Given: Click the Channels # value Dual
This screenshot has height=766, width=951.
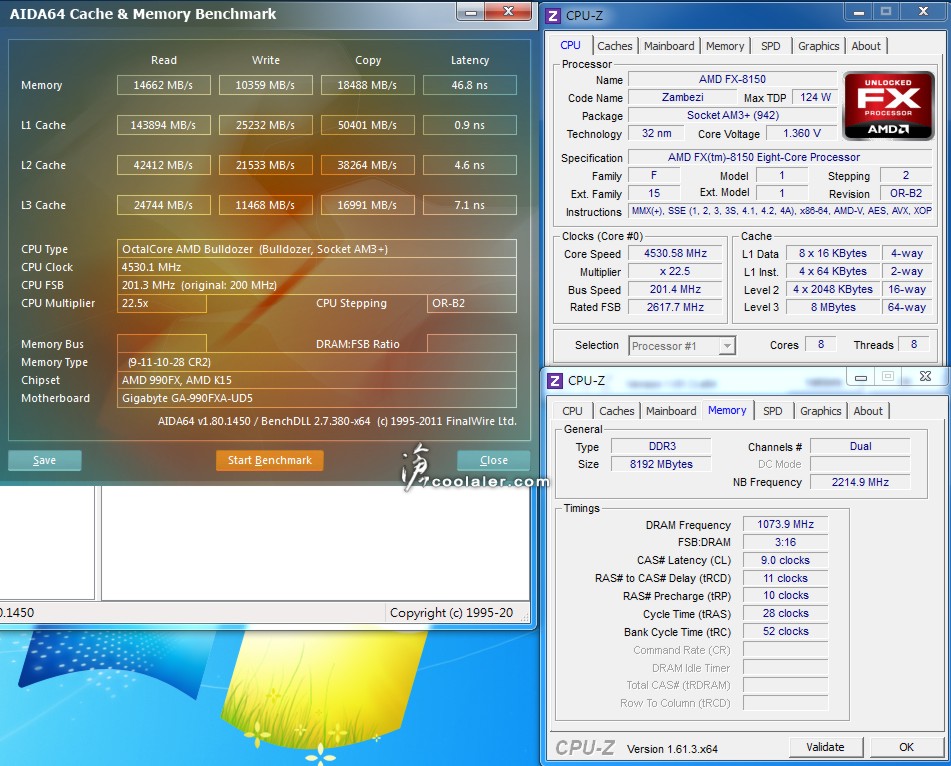Looking at the screenshot, I should pos(860,447).
